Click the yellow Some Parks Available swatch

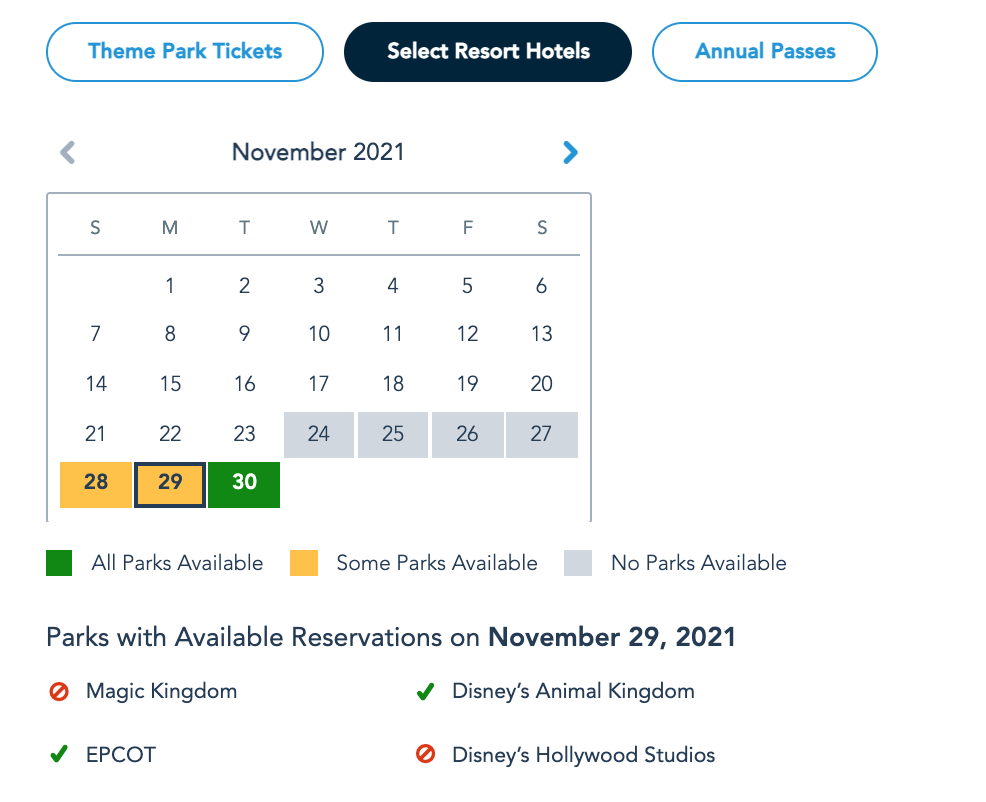(x=304, y=563)
